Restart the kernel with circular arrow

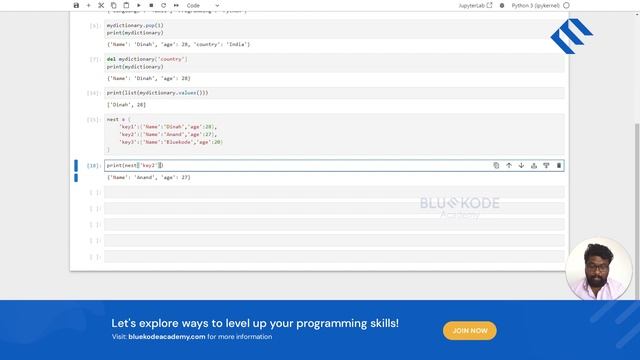click(x=163, y=5)
